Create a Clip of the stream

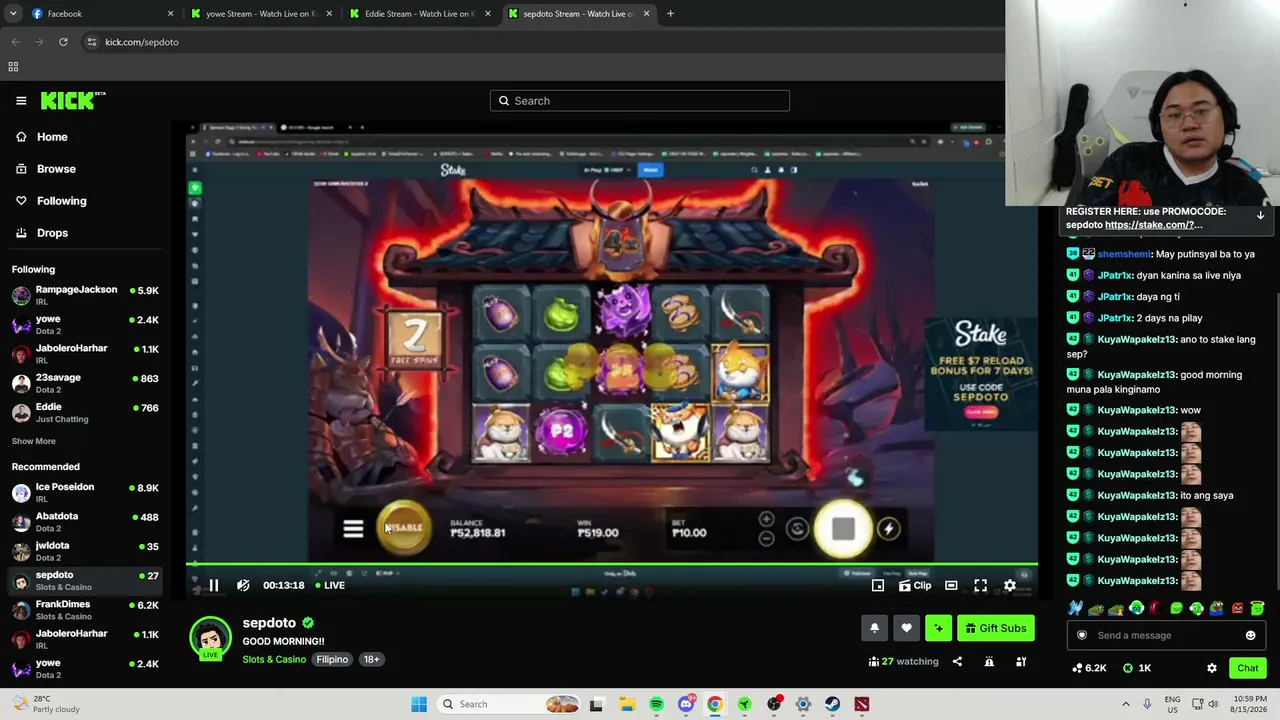[915, 585]
